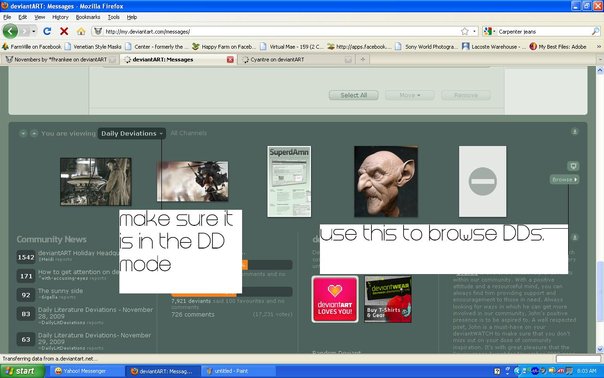Image resolution: width=604 pixels, height=378 pixels.
Task: Click the 1542 comment count badge
Action: (26, 257)
